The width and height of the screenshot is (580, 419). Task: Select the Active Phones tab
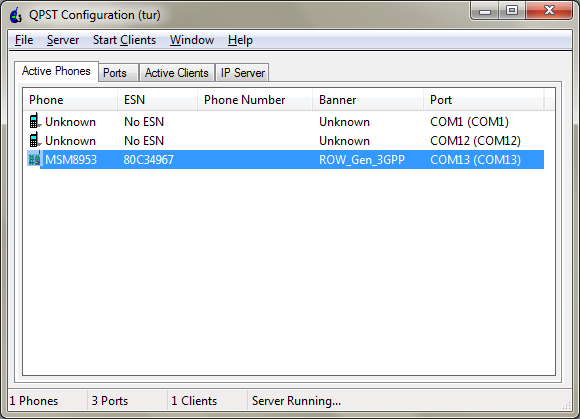[56, 71]
